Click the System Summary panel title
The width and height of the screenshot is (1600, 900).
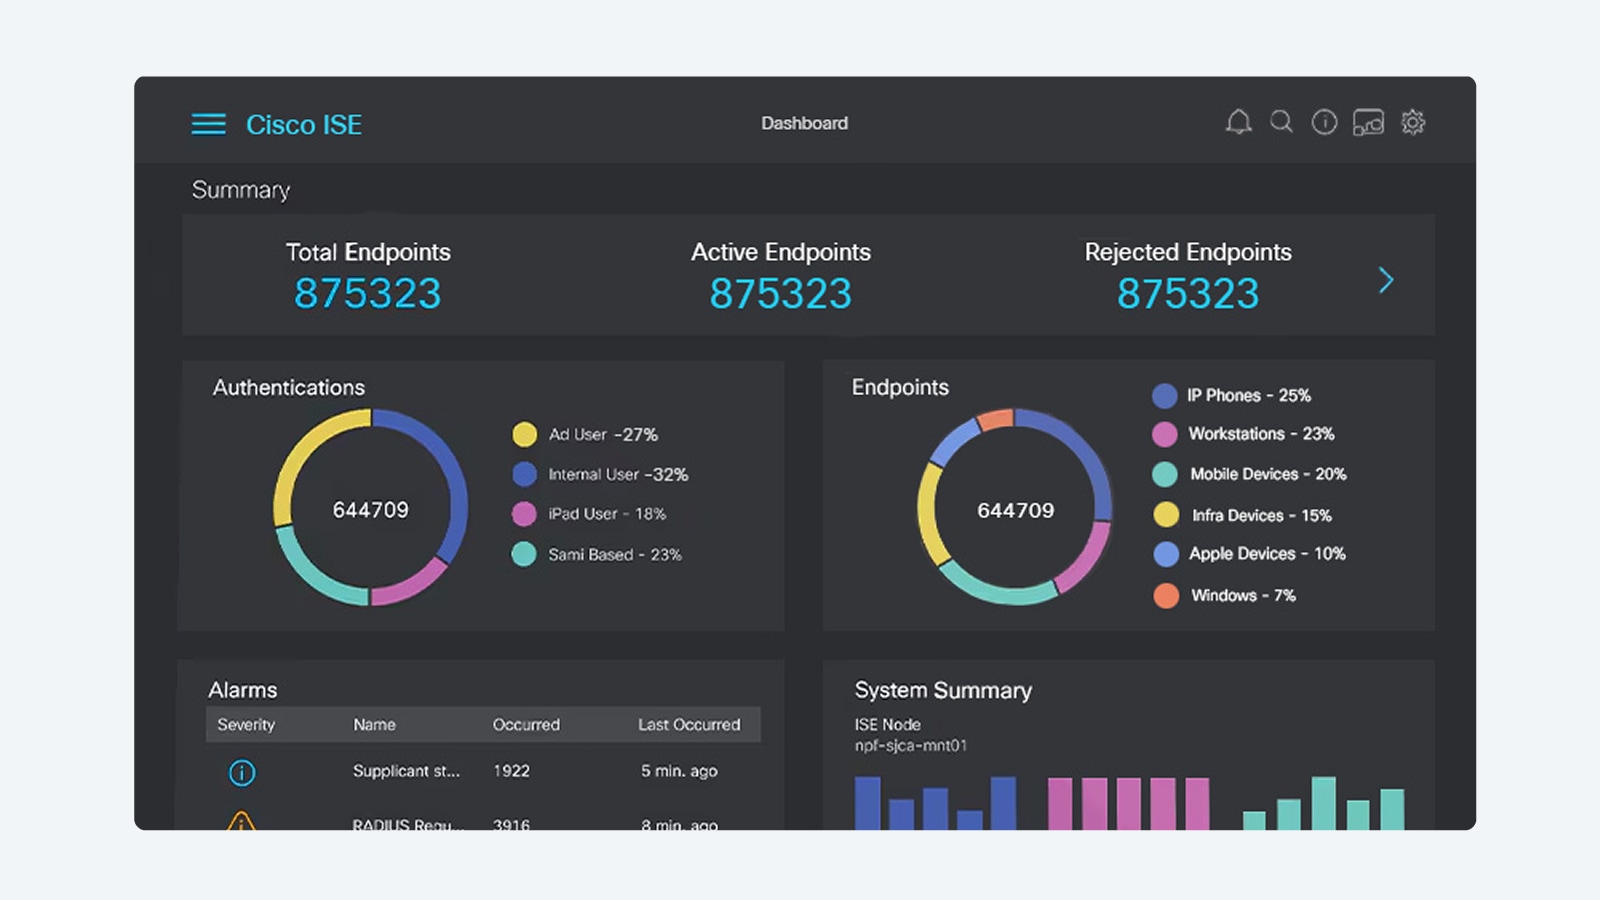pos(943,691)
